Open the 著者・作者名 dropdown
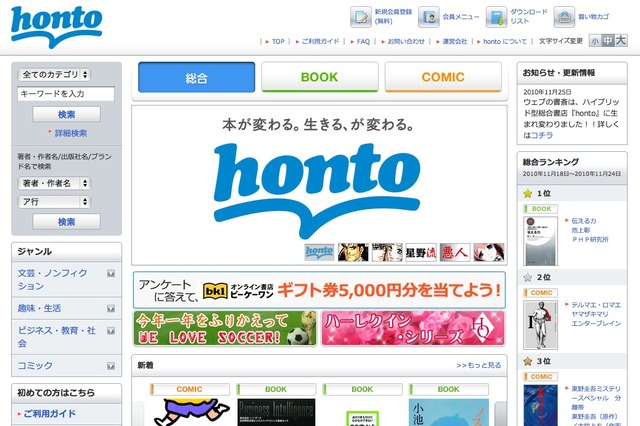Screen dimensions: 640x426 tap(54, 183)
